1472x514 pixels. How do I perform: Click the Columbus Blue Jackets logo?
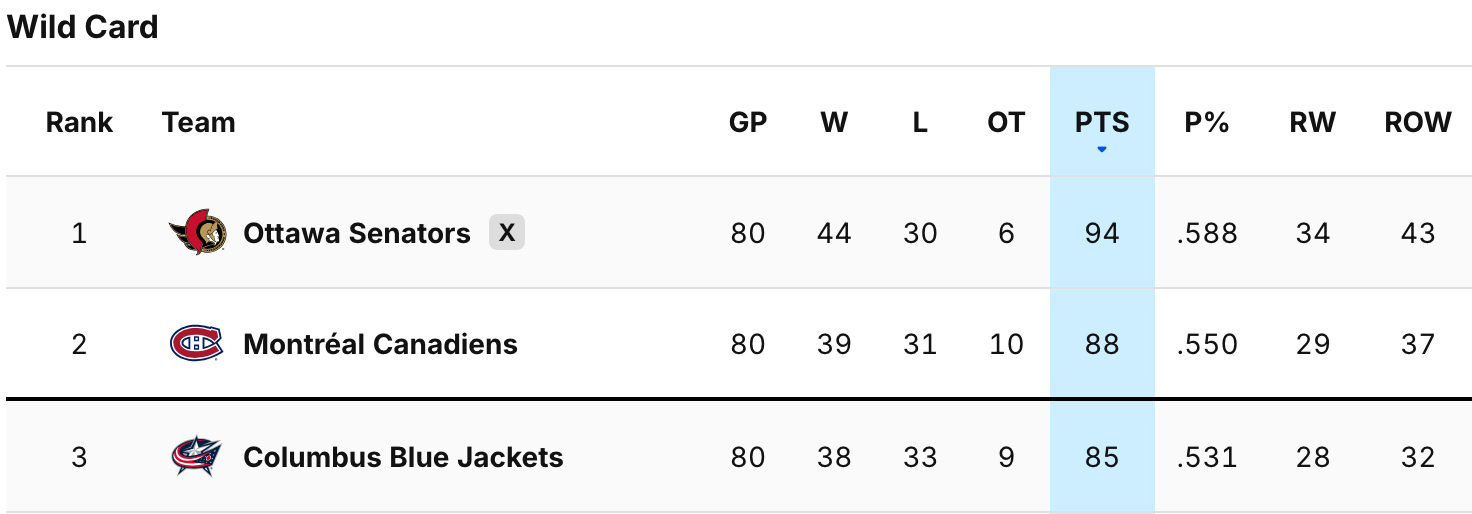197,457
